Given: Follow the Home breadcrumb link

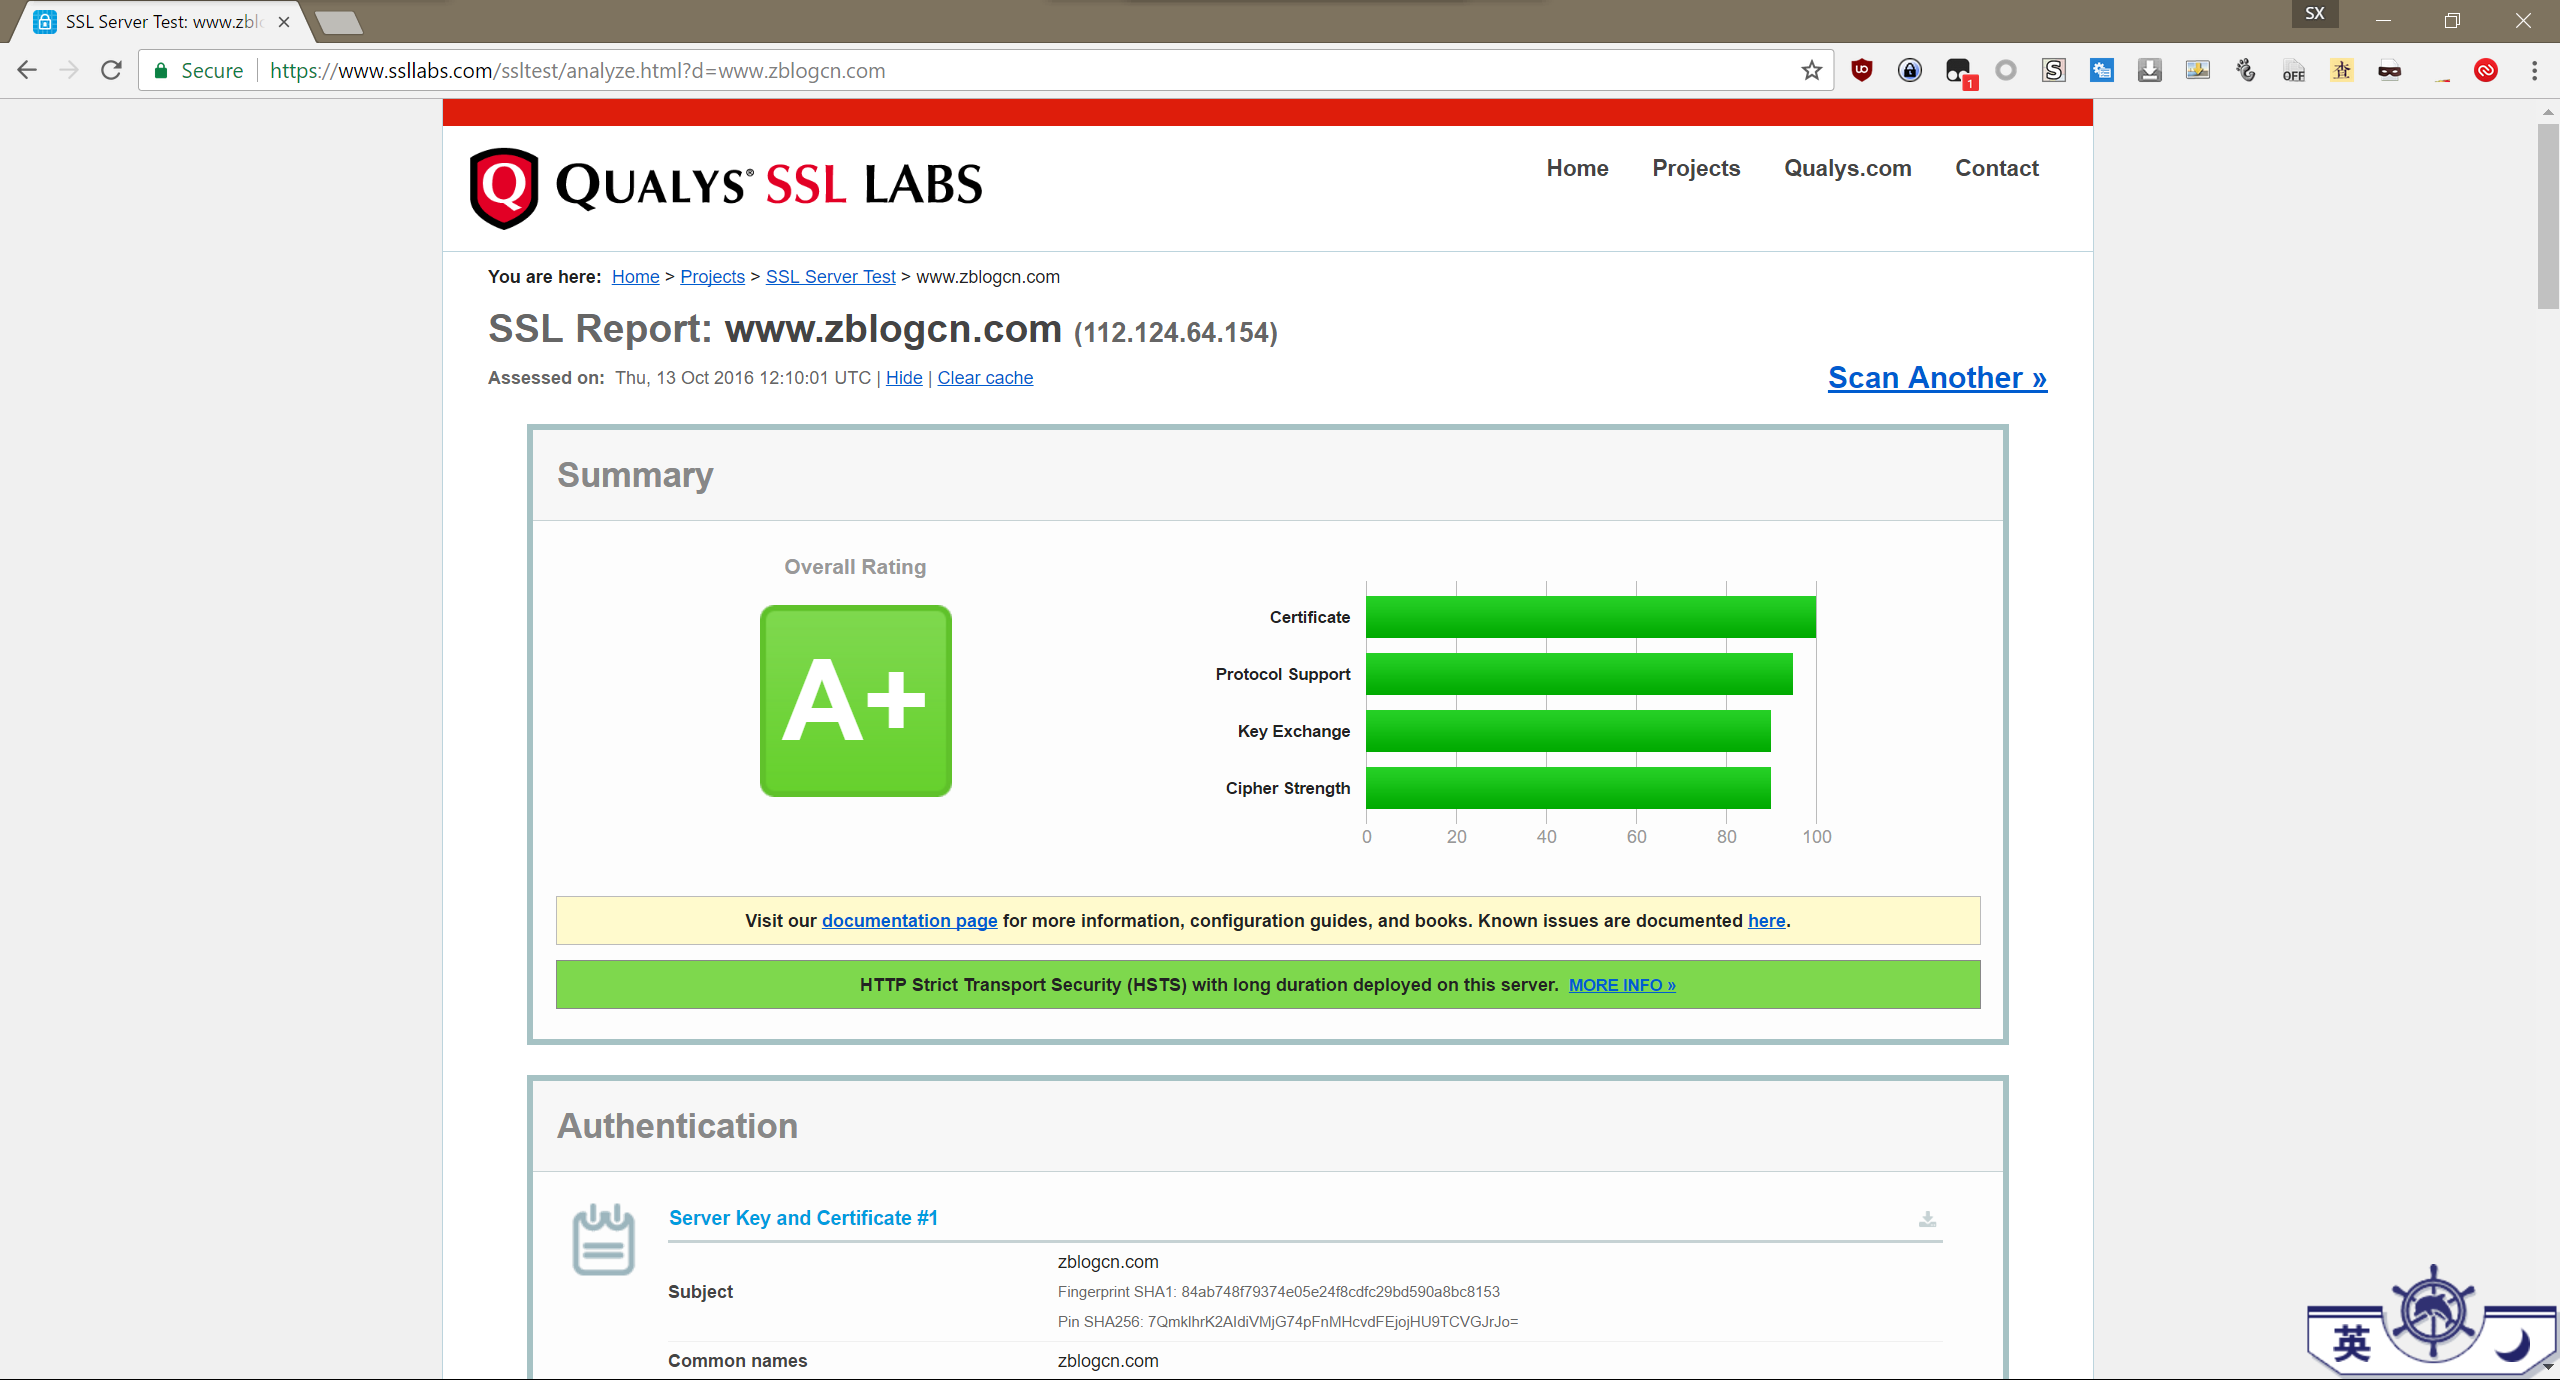Looking at the screenshot, I should (x=636, y=277).
